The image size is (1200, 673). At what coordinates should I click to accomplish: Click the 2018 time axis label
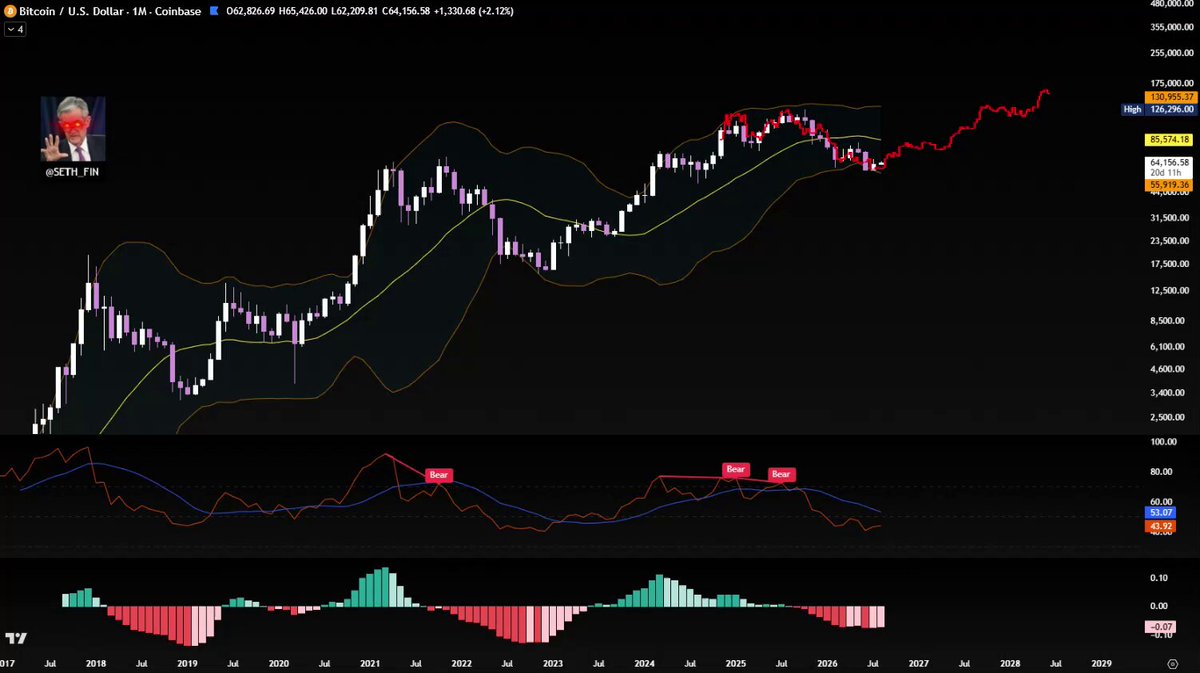(97, 663)
